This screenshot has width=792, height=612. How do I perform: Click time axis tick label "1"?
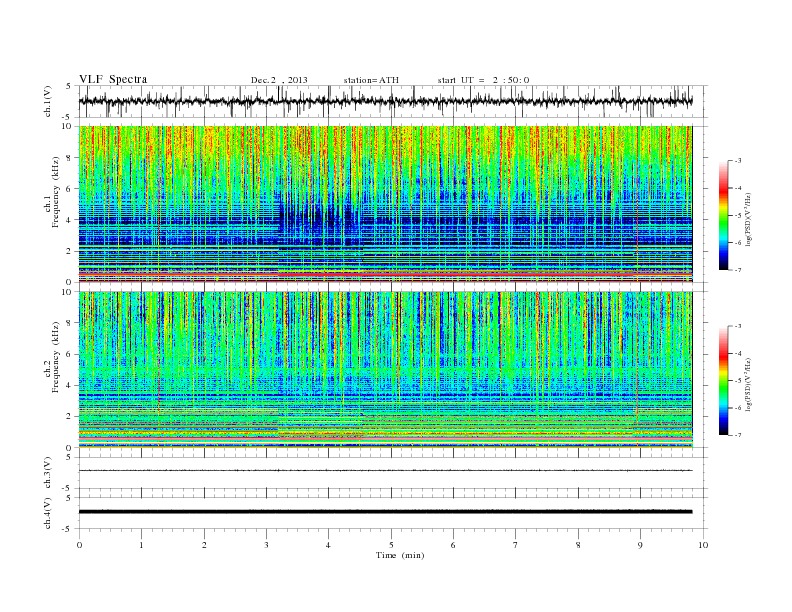[141, 545]
